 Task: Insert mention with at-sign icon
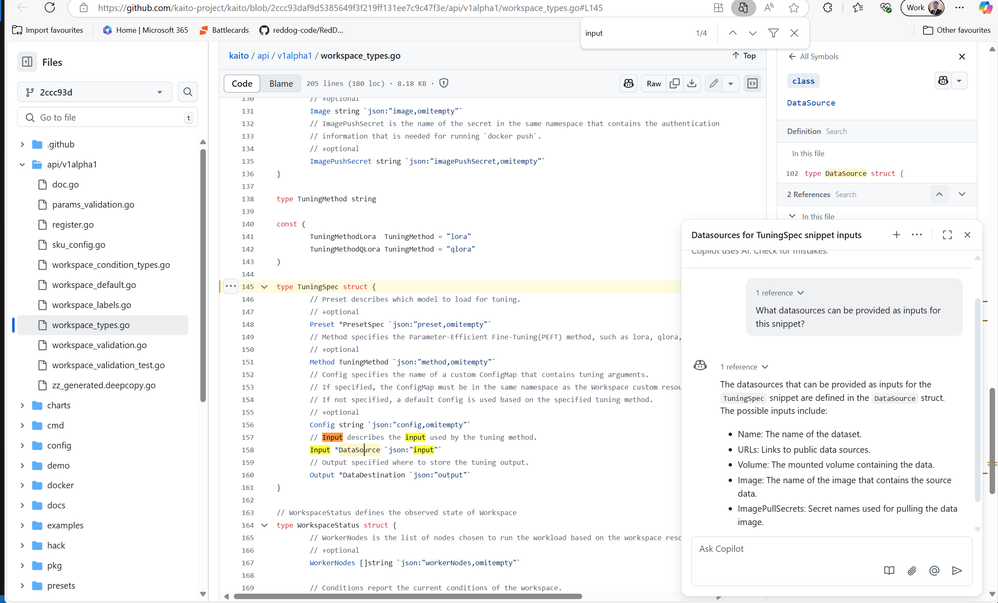[934, 571]
